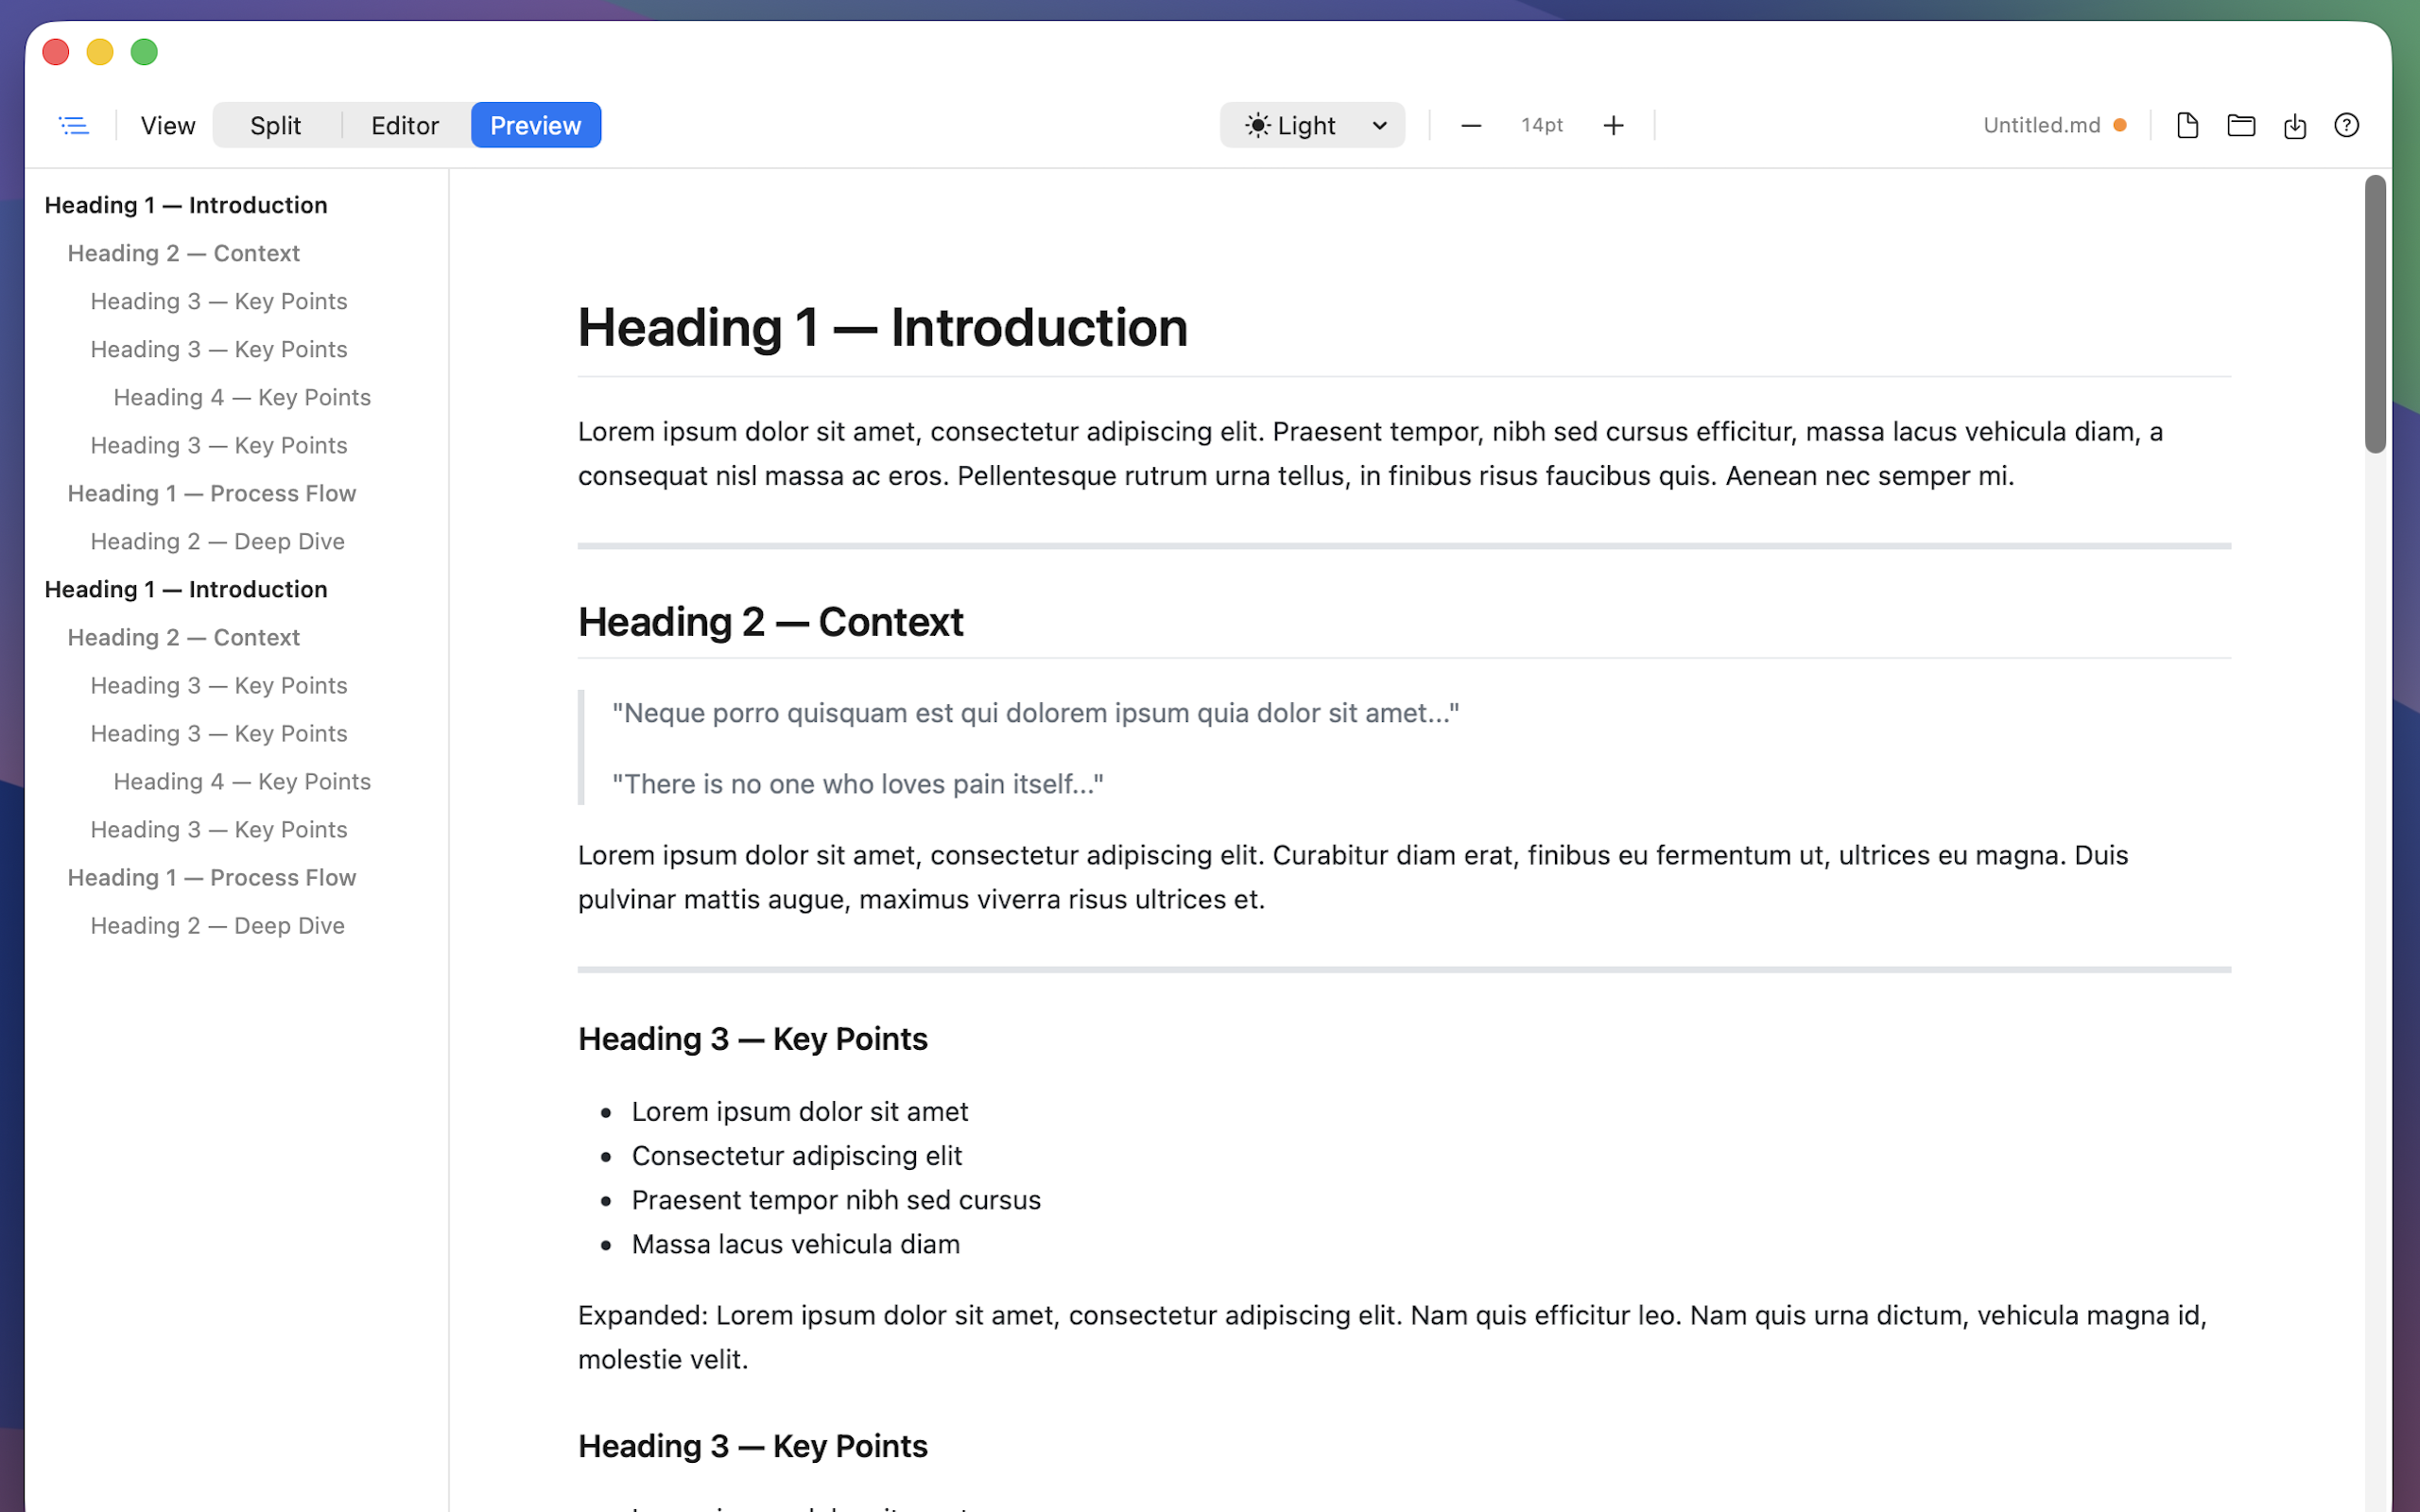The image size is (2420, 1512).
Task: Select "Heading 1 — Introduction" in the outline
Action: tap(185, 204)
